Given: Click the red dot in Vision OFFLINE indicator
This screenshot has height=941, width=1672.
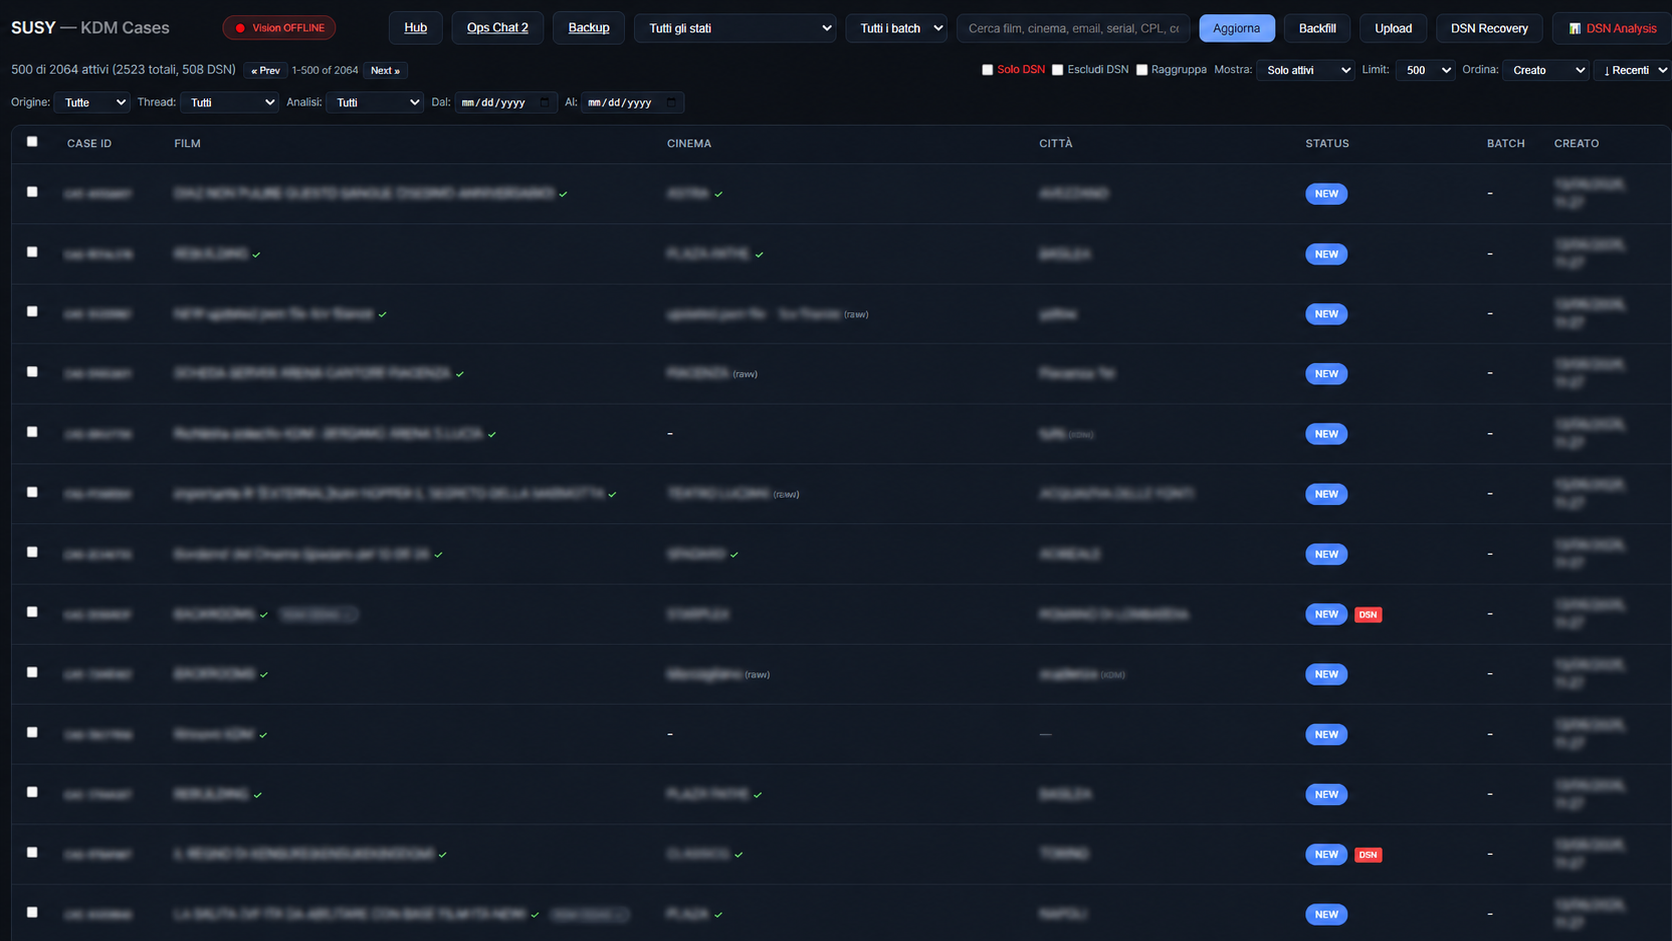Looking at the screenshot, I should (240, 28).
